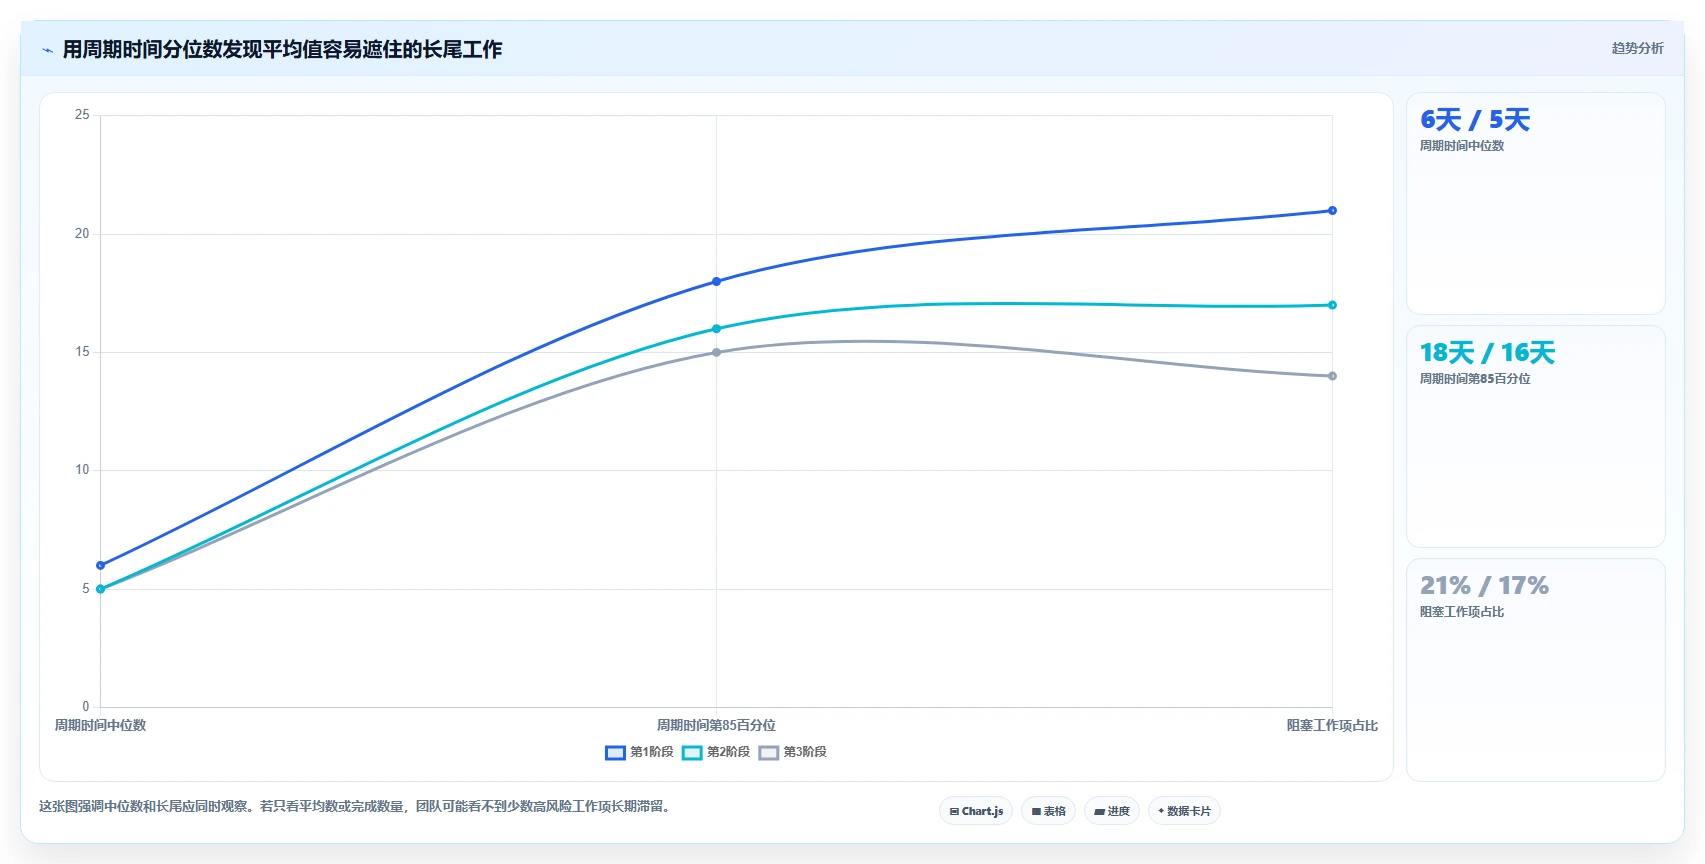Click the cyan data point at 阻塞工作项占比
Image resolution: width=1705 pixels, height=864 pixels.
1332,305
